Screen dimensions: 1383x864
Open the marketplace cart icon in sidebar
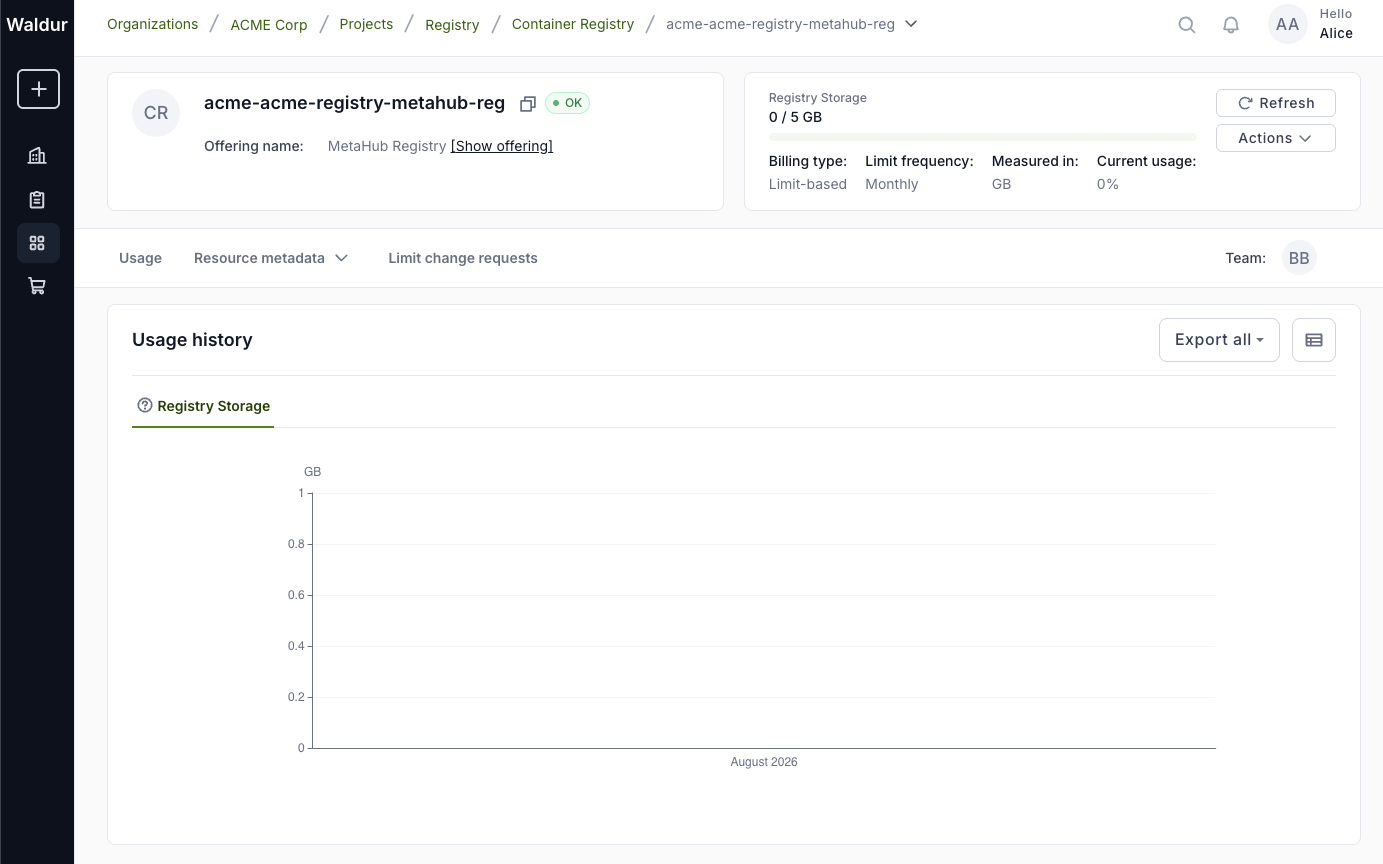pyautogui.click(x=37, y=287)
